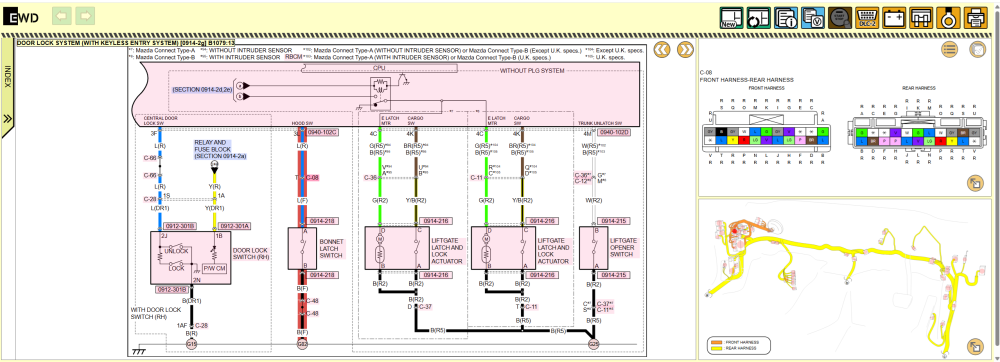This screenshot has width=1000, height=362.
Task: Open the ground ring terminal icon
Action: (949, 18)
